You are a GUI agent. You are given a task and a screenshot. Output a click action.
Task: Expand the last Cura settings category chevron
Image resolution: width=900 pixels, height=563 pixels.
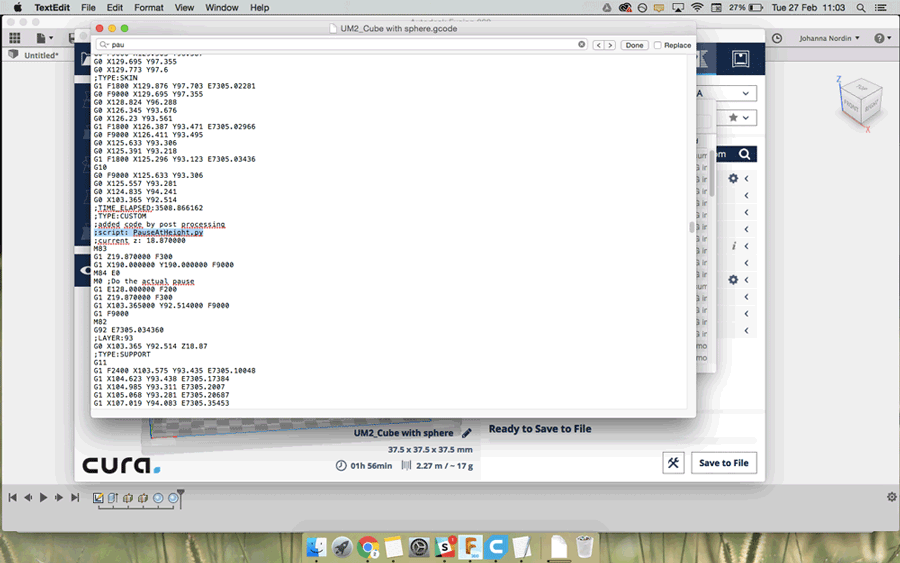tap(747, 331)
